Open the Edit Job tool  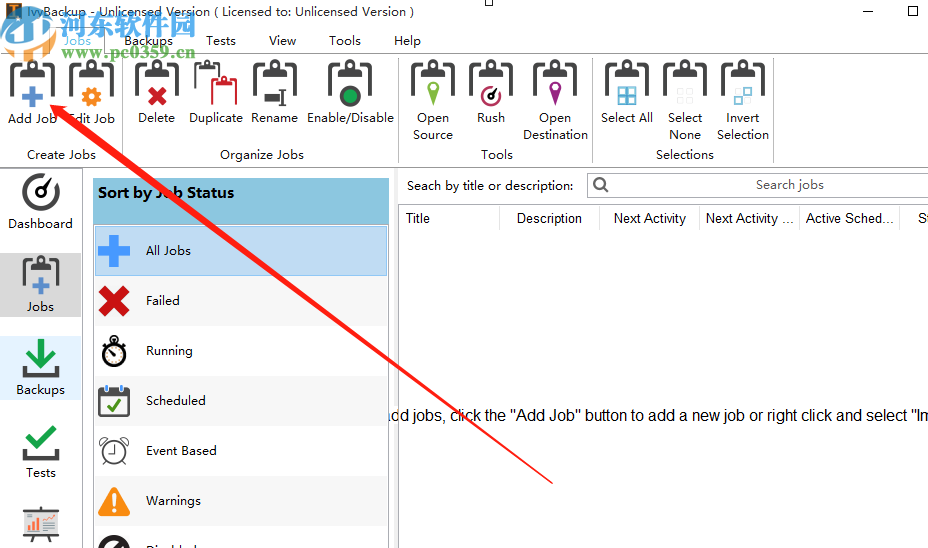point(92,92)
